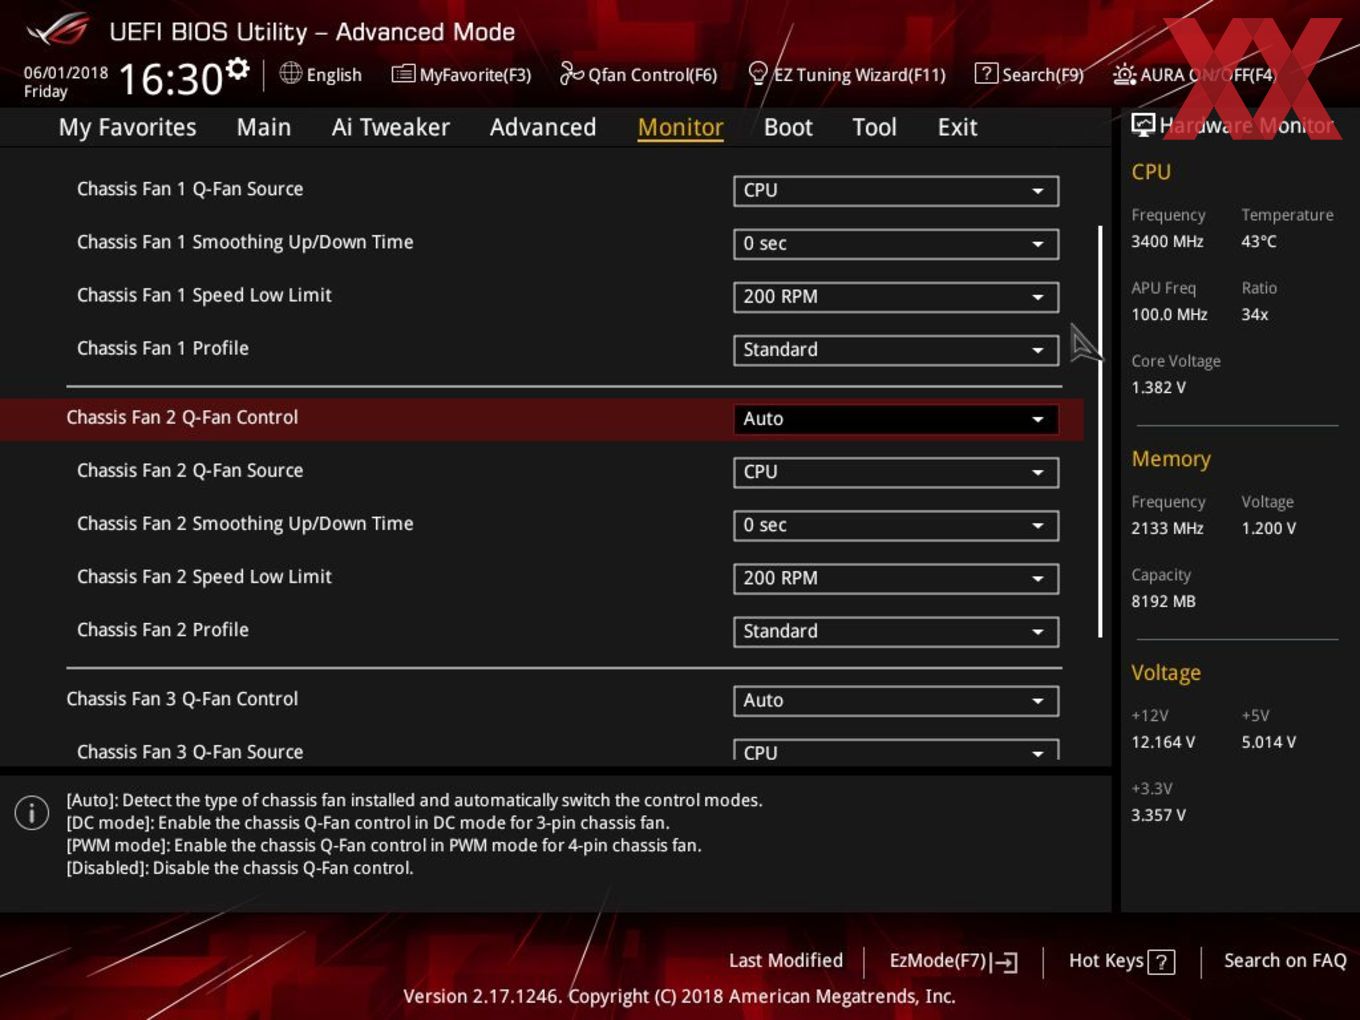Open Chassis Fan 1 Smoothing Up/Down Time dropdown
1360x1020 pixels.
click(896, 243)
